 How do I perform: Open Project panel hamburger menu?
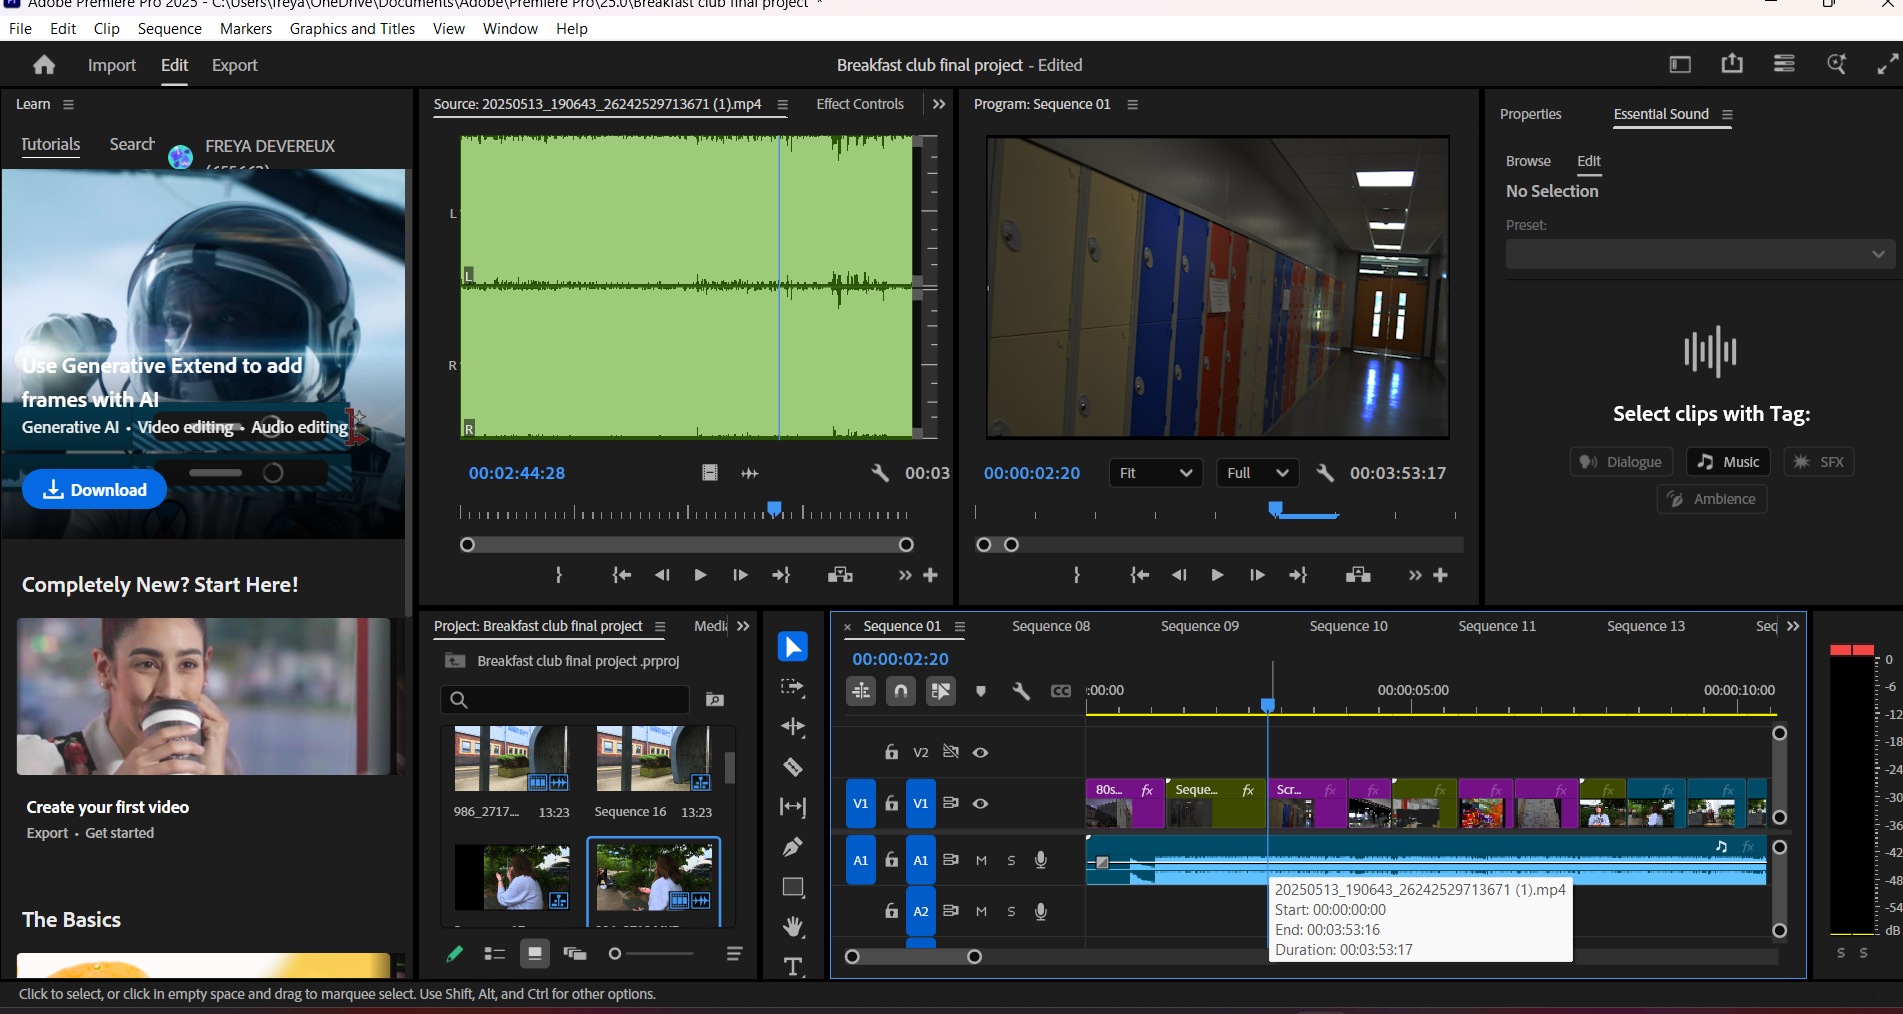(660, 626)
